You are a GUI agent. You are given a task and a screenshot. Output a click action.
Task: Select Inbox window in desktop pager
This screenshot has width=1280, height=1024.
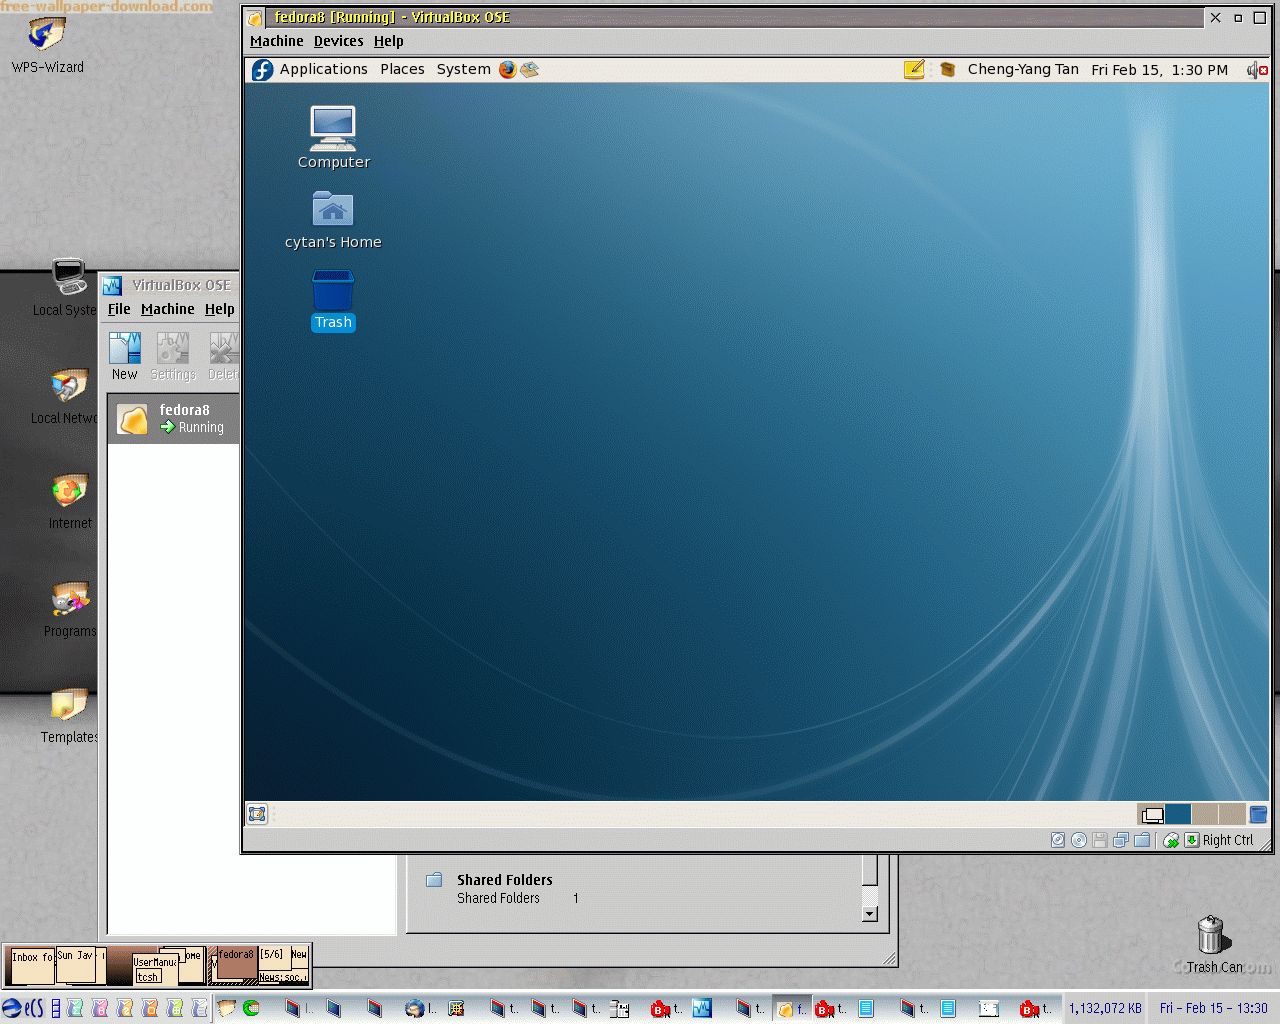coord(32,967)
